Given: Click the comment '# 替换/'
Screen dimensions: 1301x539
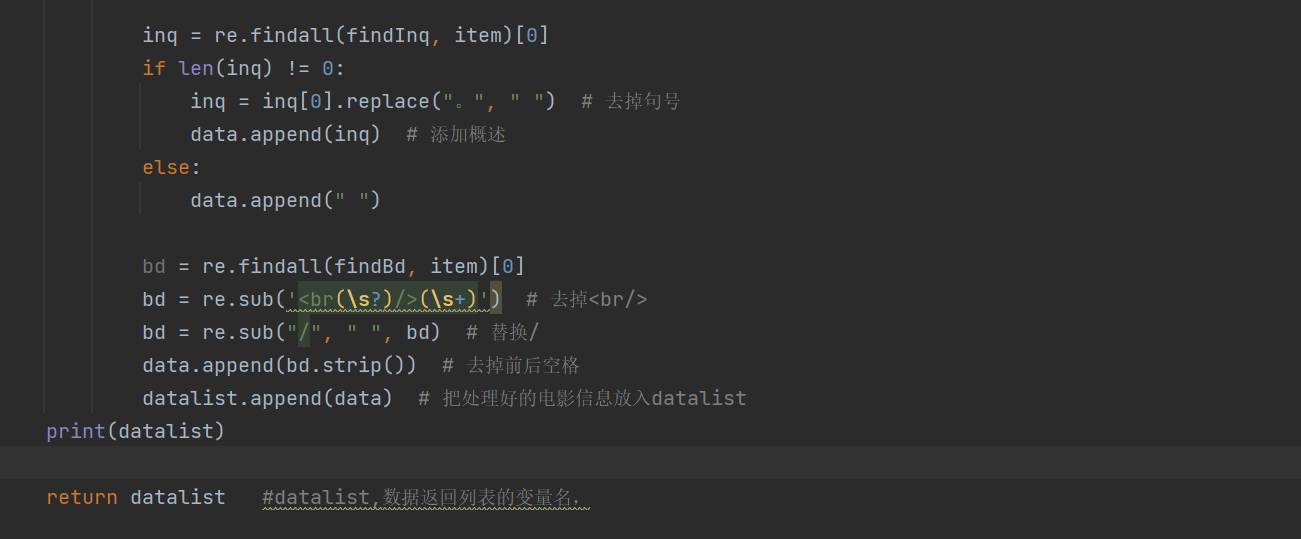Looking at the screenshot, I should point(502,333).
